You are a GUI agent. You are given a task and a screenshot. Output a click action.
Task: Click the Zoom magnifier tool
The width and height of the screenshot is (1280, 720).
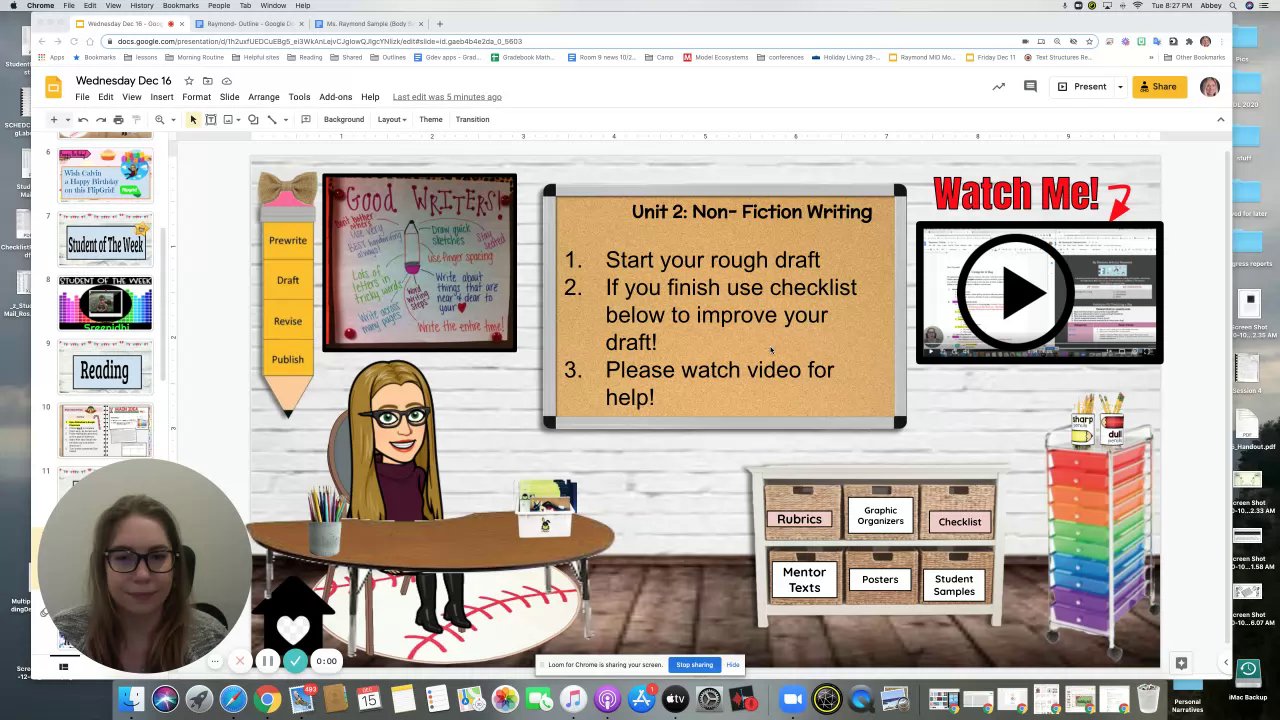point(159,120)
